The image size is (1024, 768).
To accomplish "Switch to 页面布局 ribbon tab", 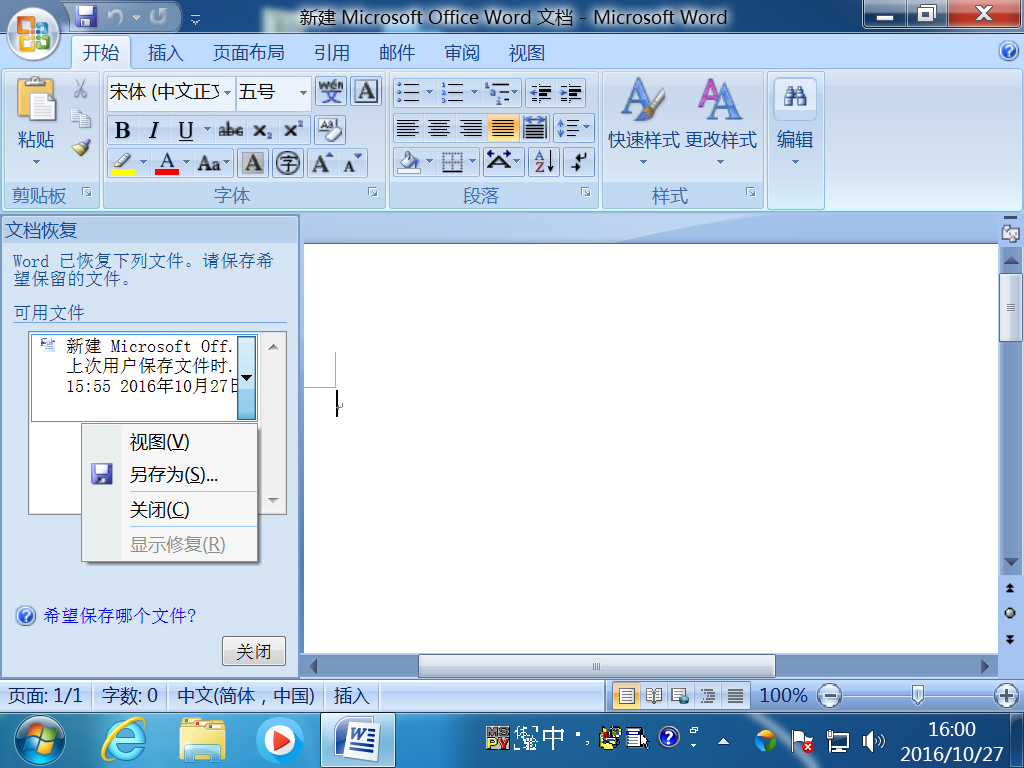I will pyautogui.click(x=248, y=52).
